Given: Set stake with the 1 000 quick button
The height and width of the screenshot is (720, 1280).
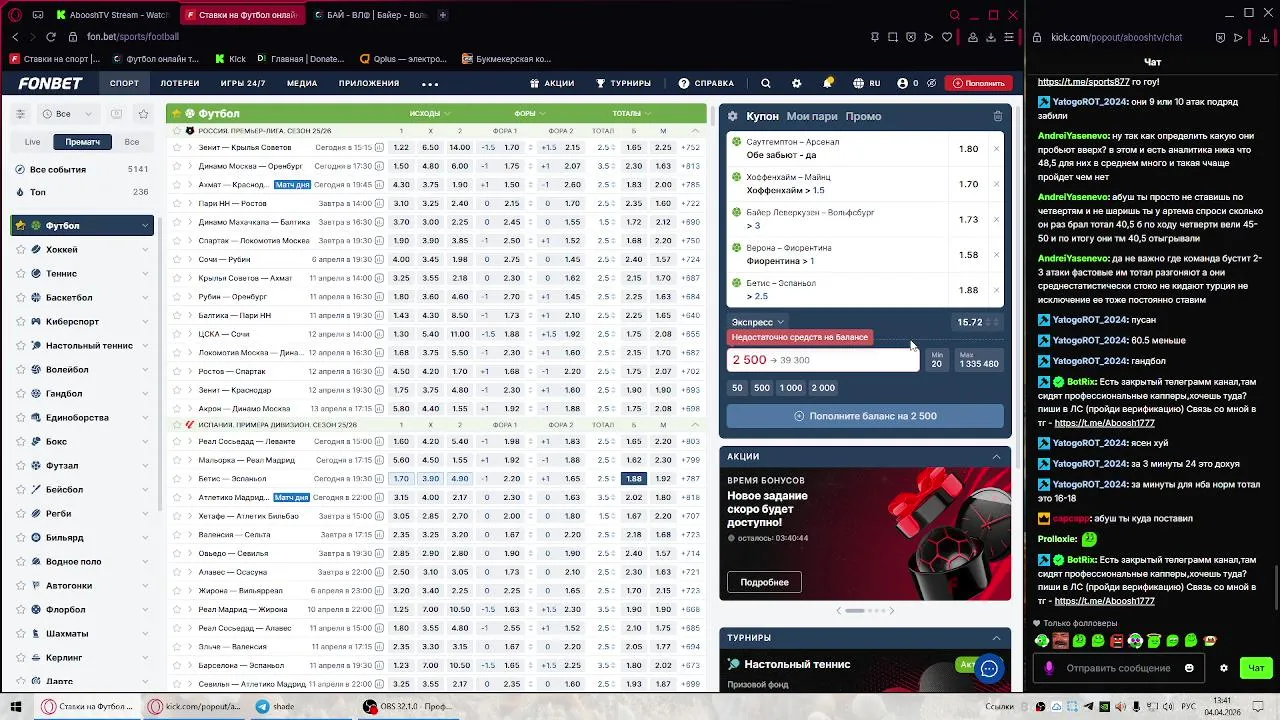Looking at the screenshot, I should (791, 388).
